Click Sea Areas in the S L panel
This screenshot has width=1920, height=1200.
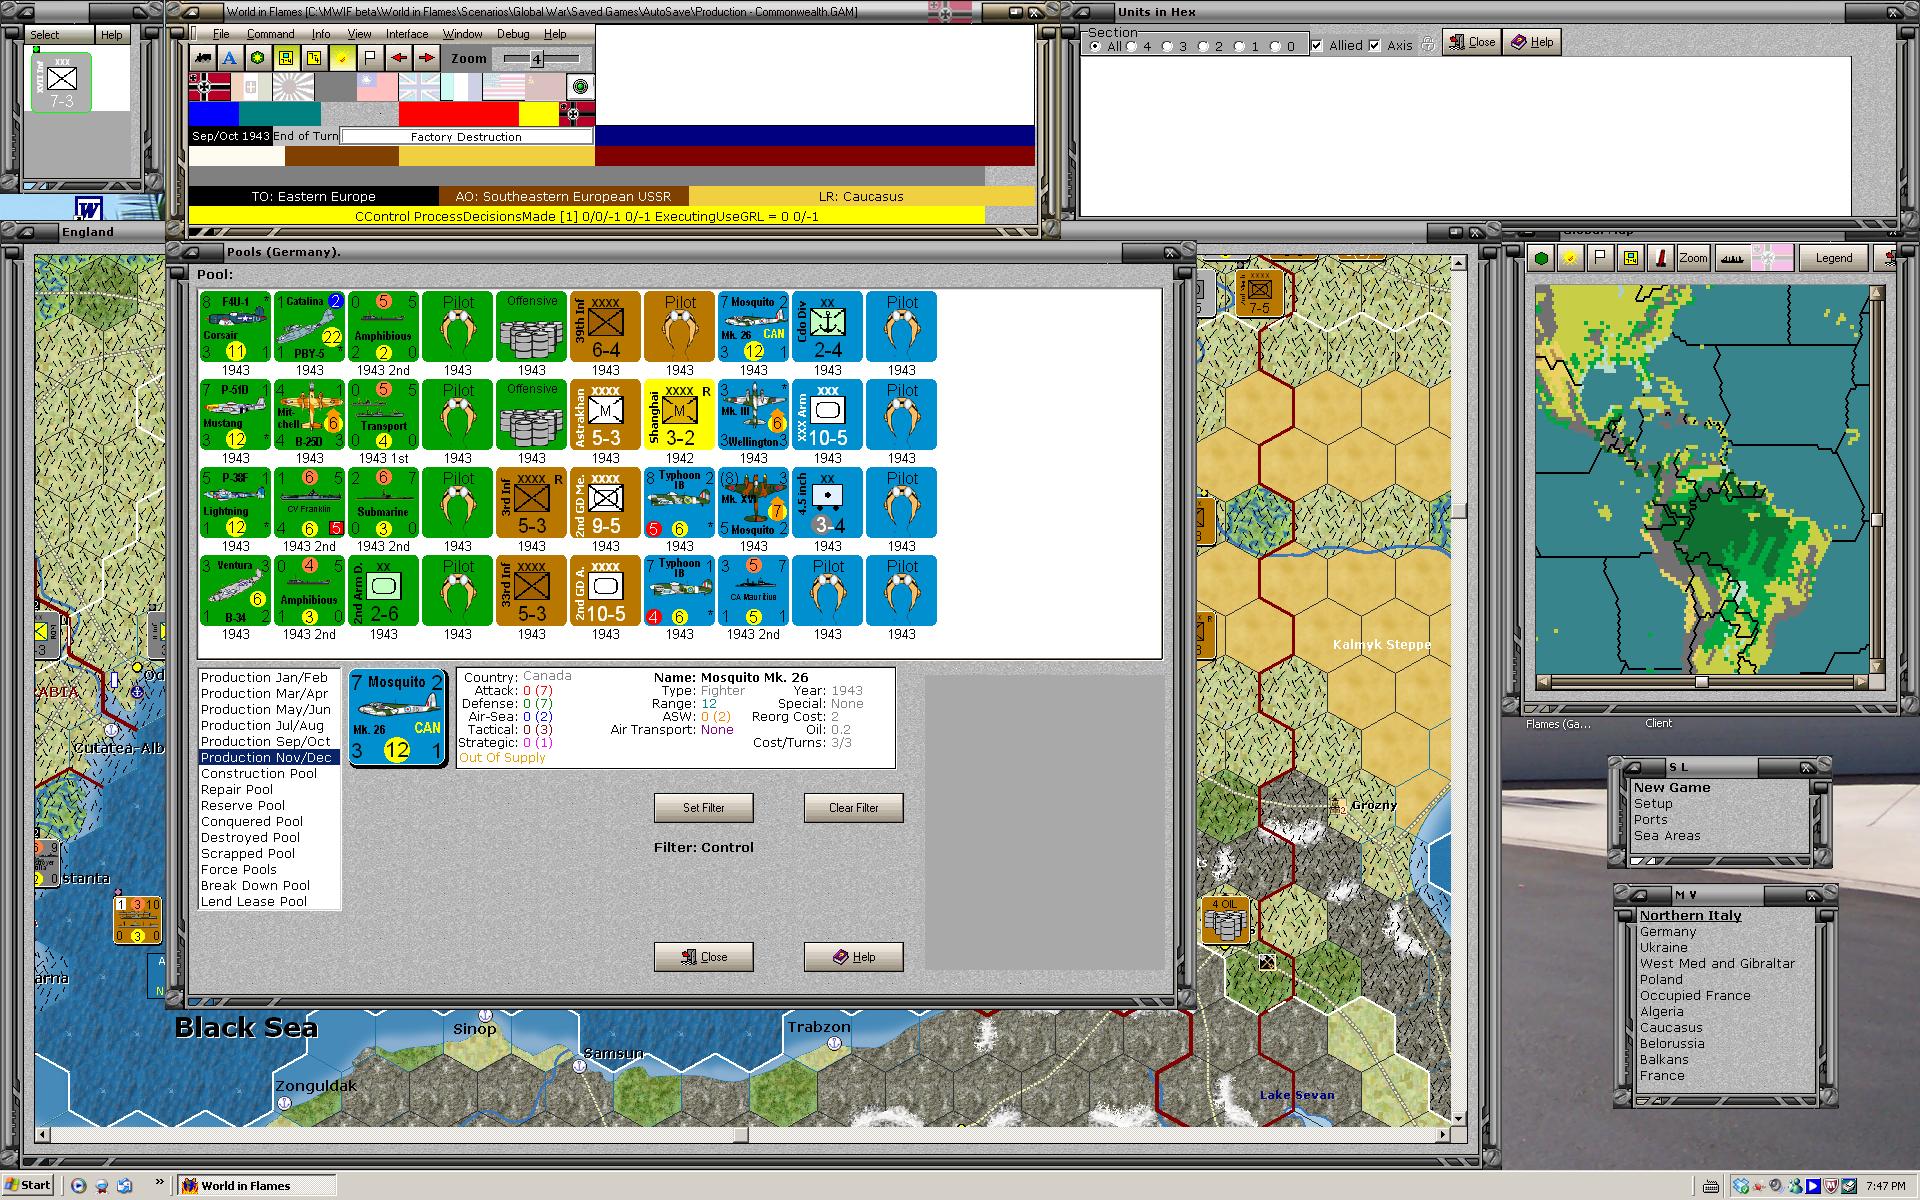click(1667, 836)
